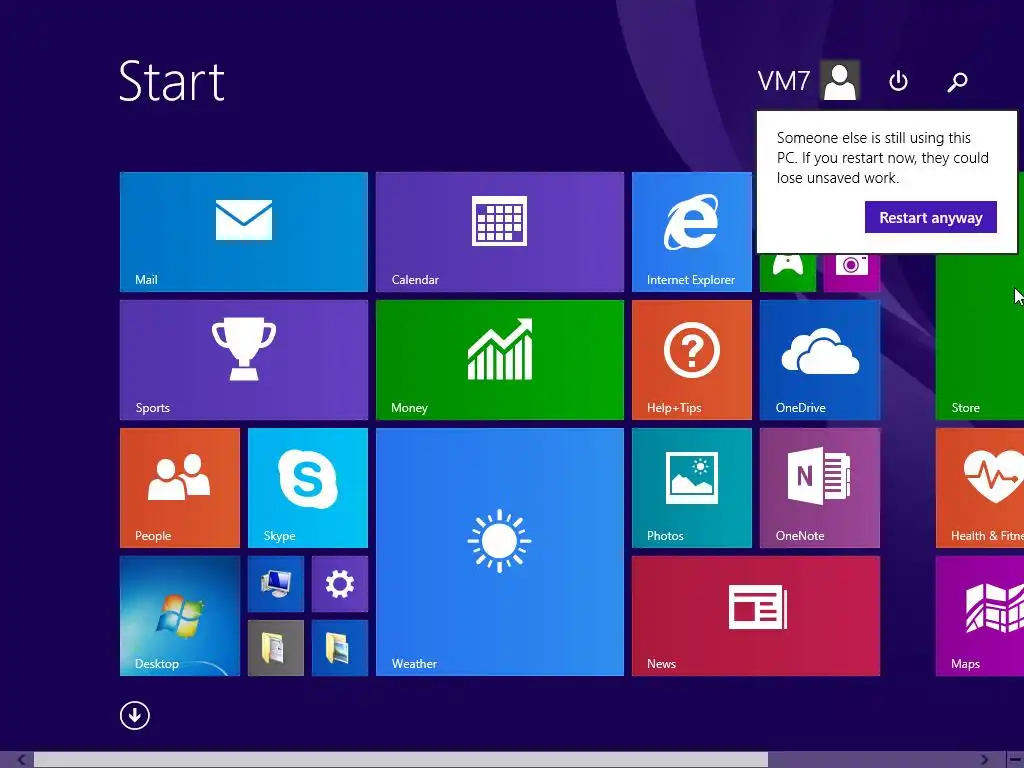
Task: Open the Help+Tips tile
Action: [692, 360]
